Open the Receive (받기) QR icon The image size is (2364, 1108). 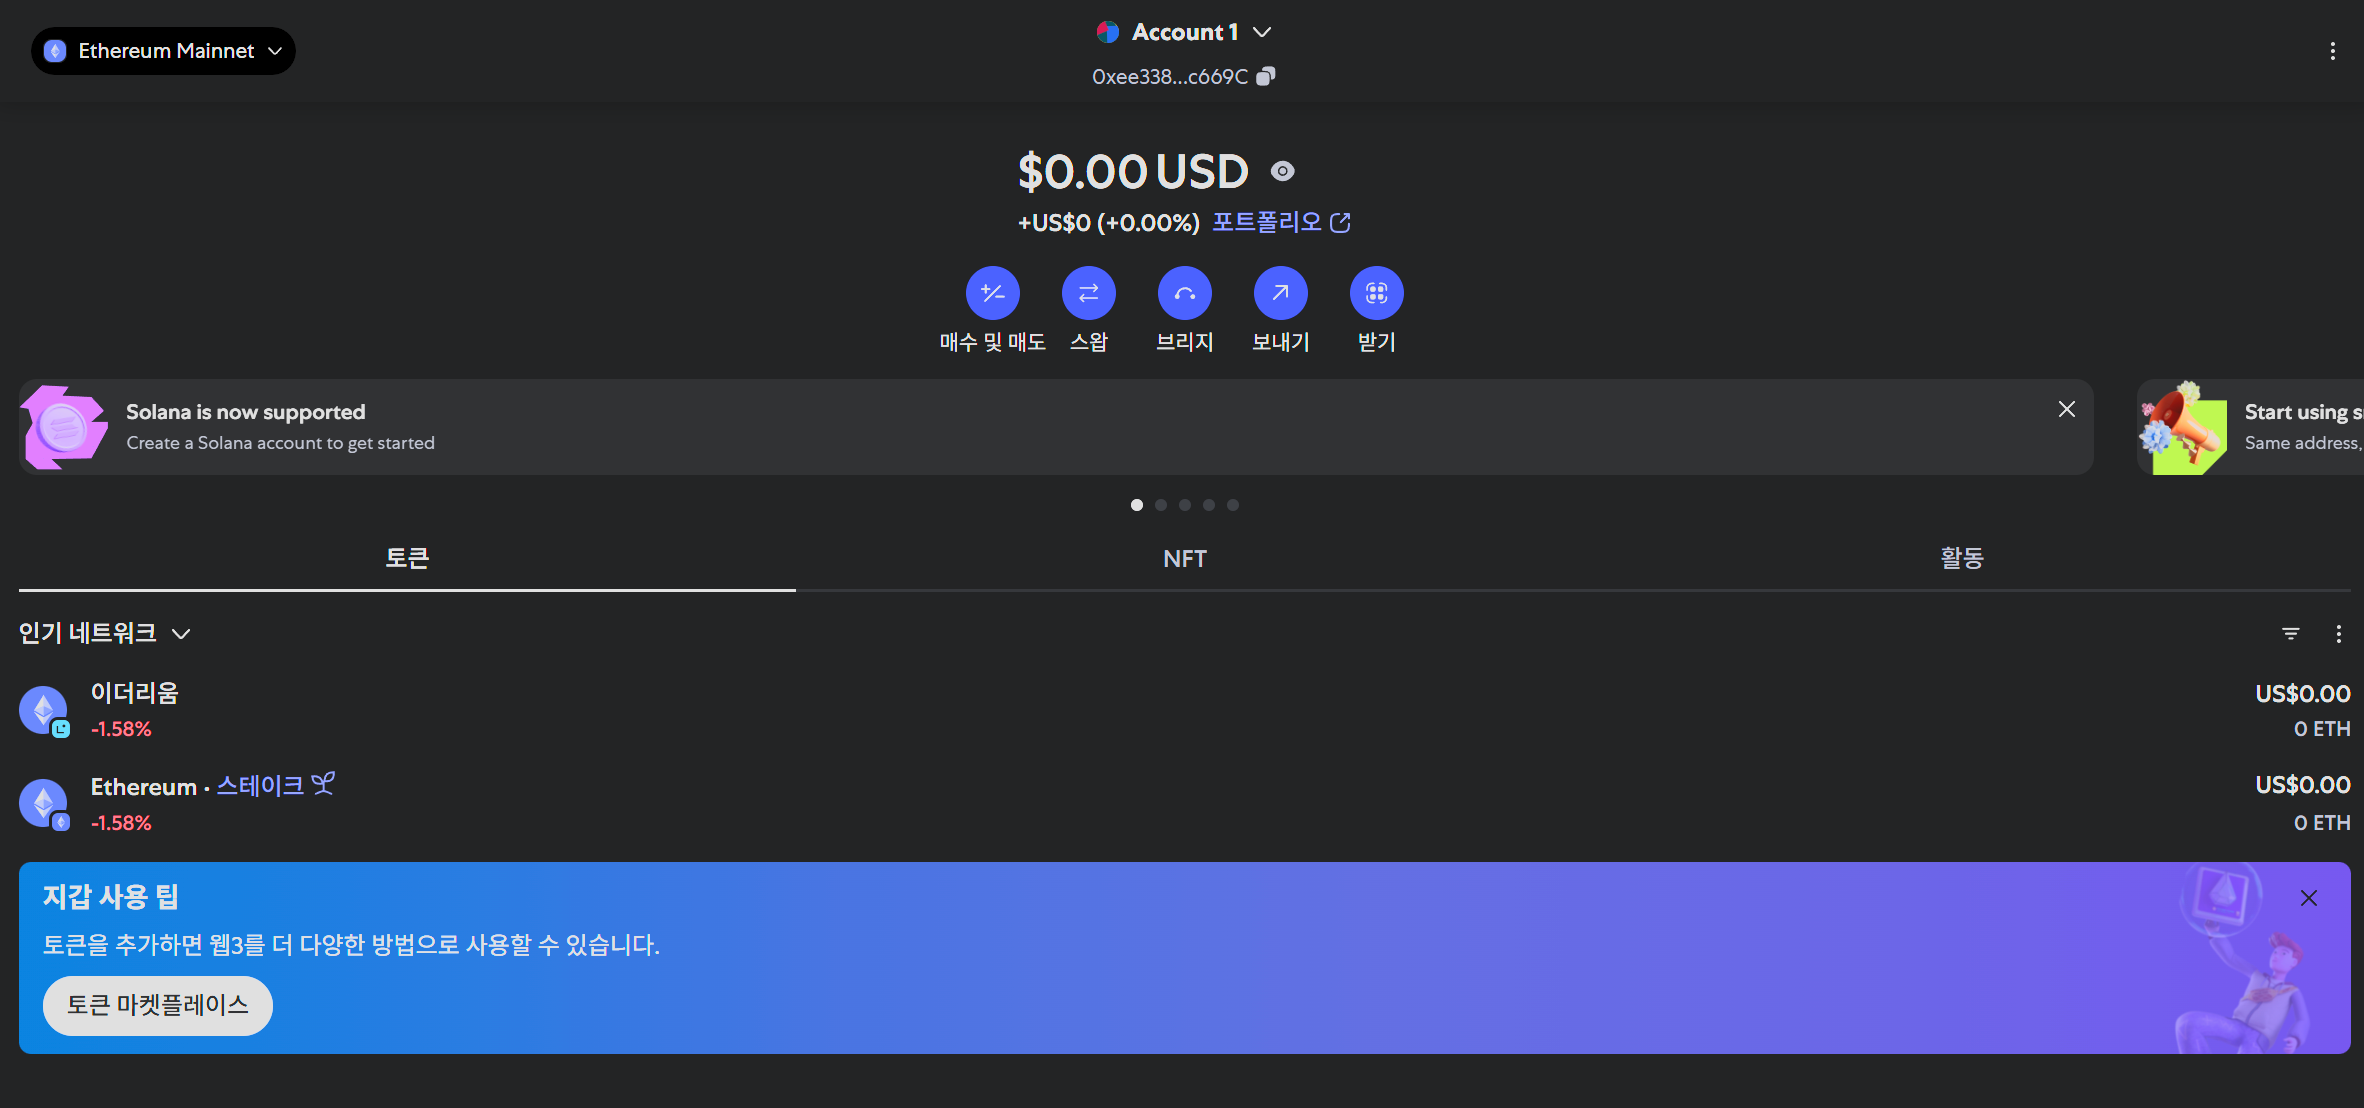(1376, 293)
